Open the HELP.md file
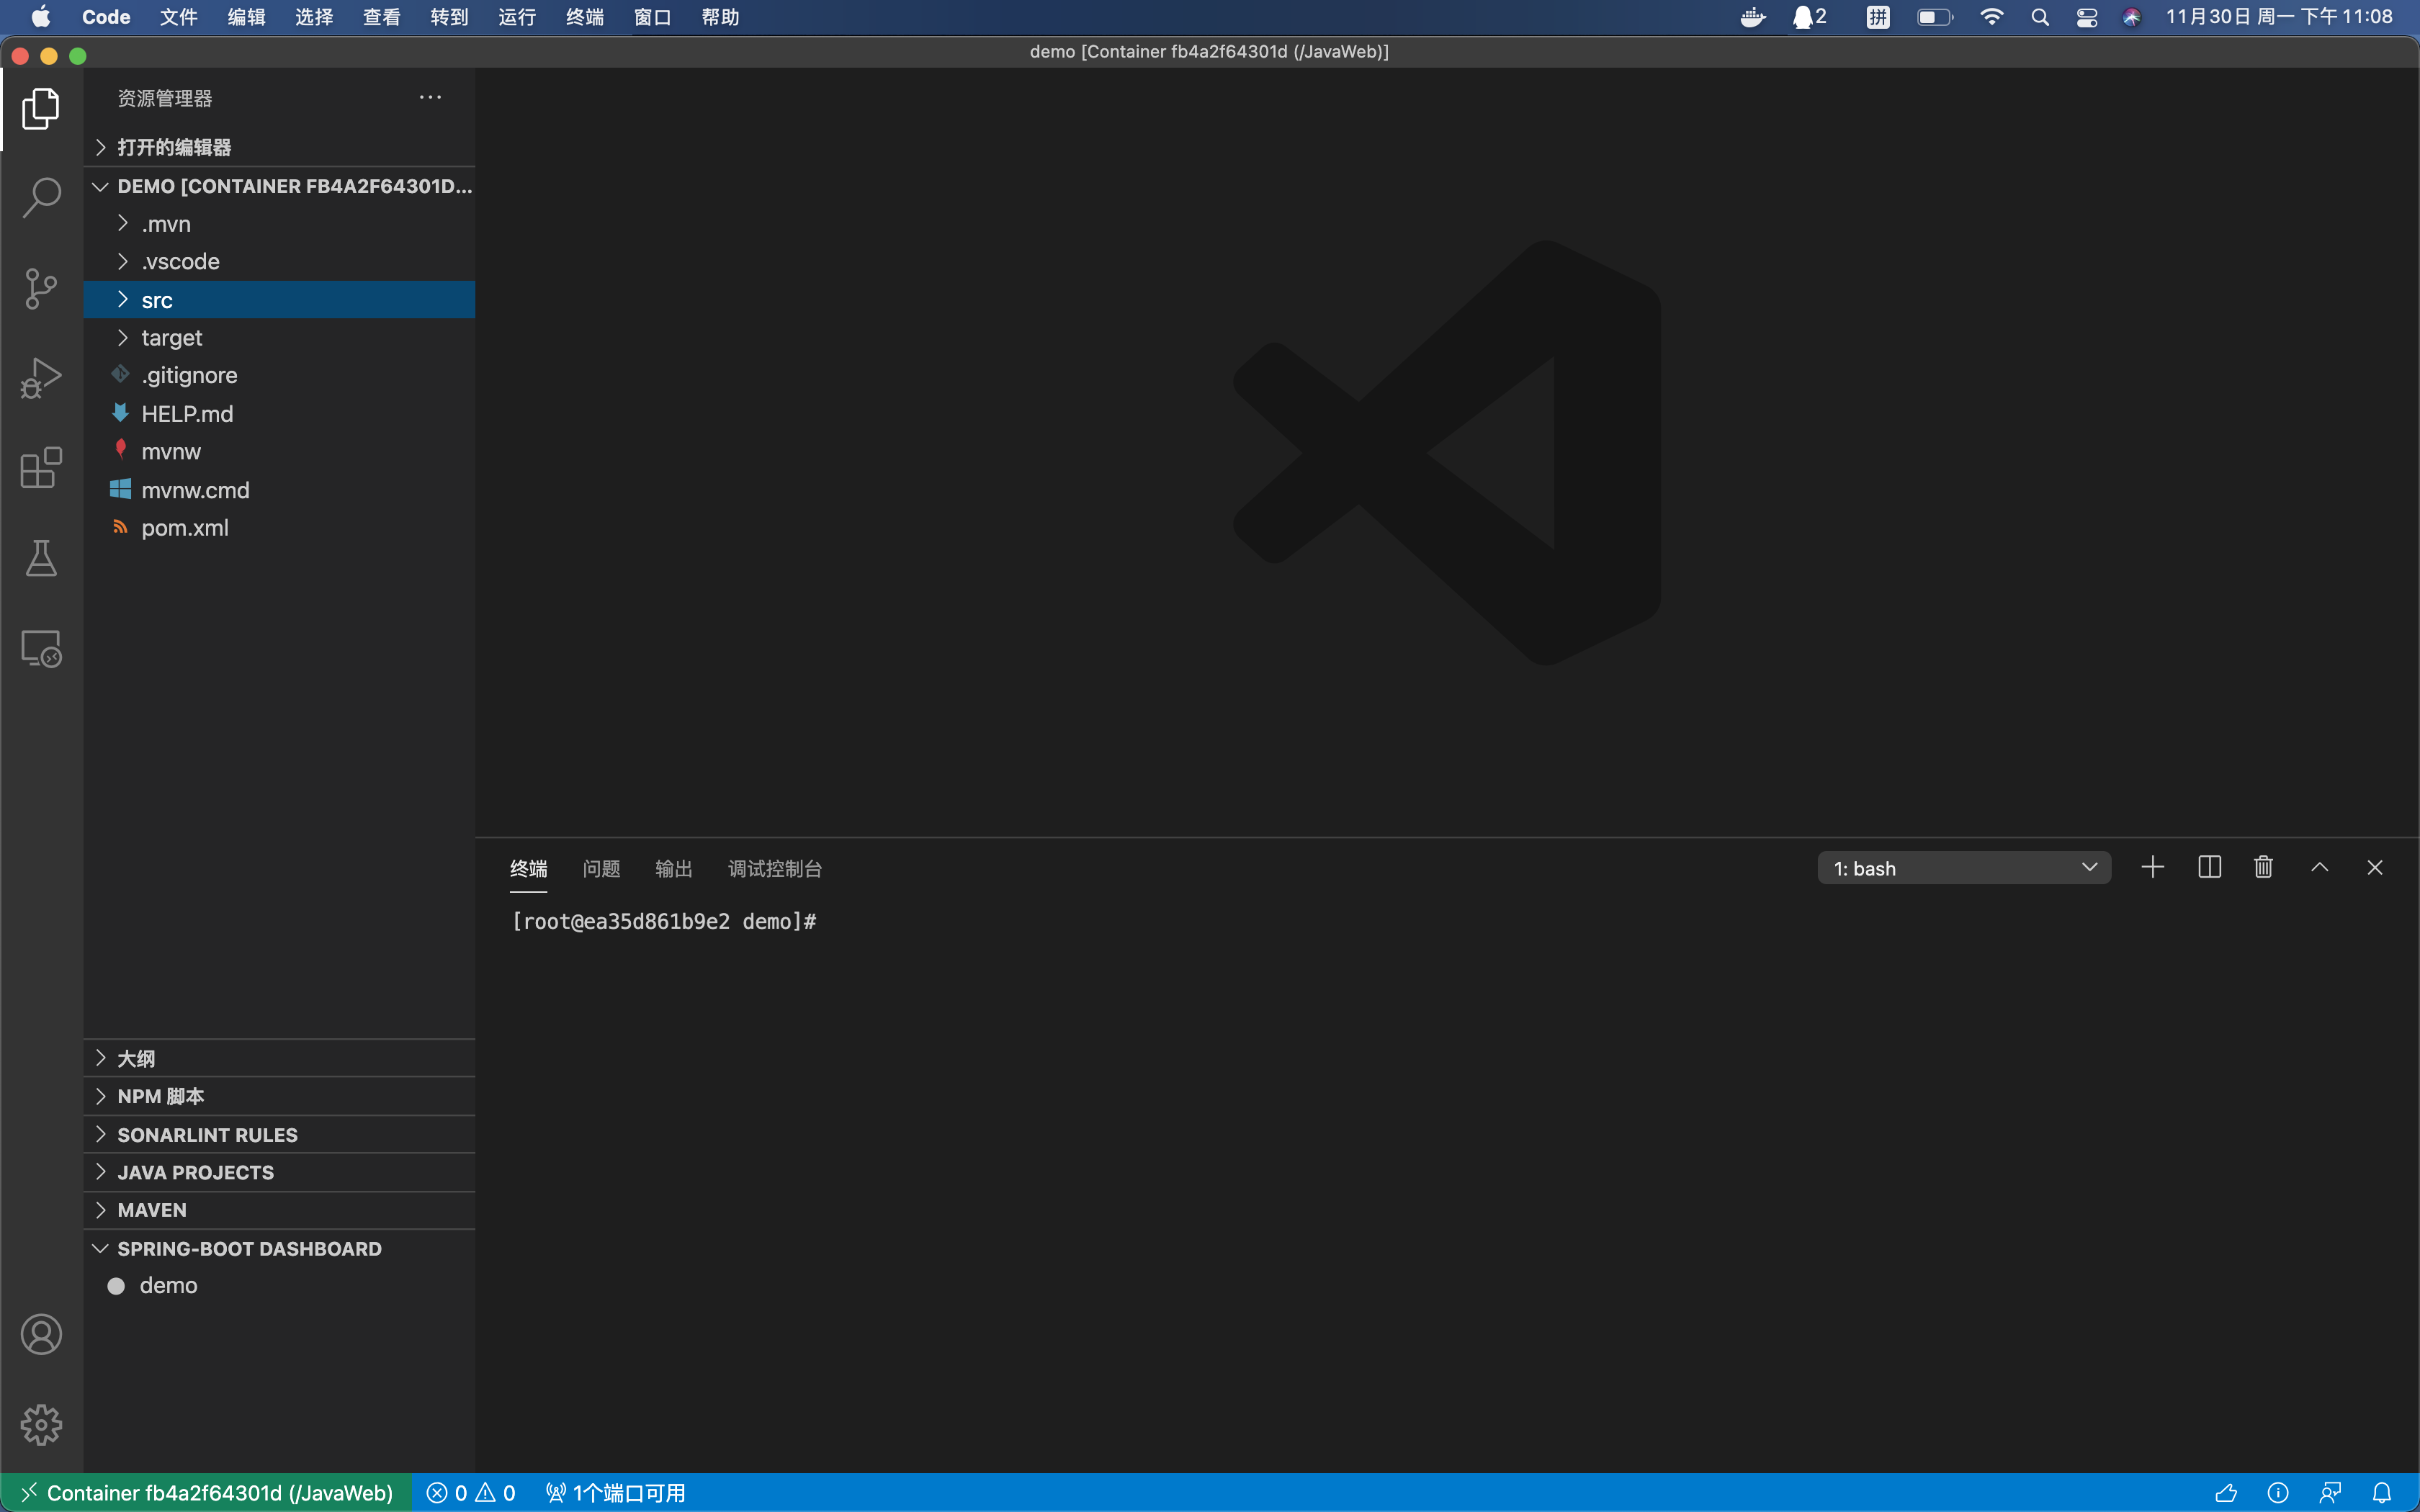Viewport: 2420px width, 1512px height. pos(279,414)
